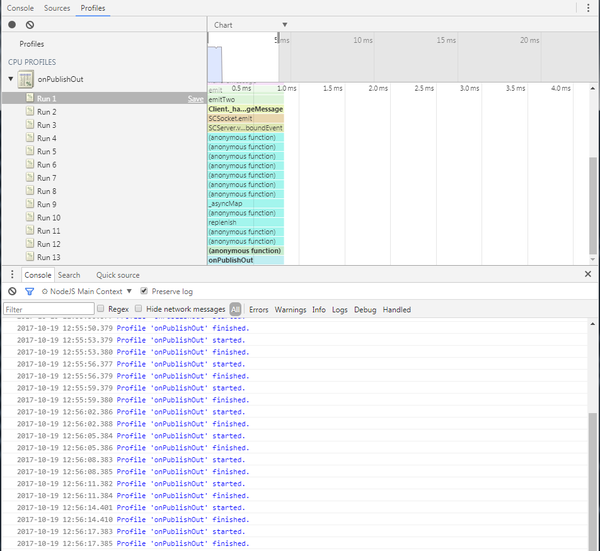The height and width of the screenshot is (551, 600).
Task: Close the bottom console drawer
Action: coord(588,274)
